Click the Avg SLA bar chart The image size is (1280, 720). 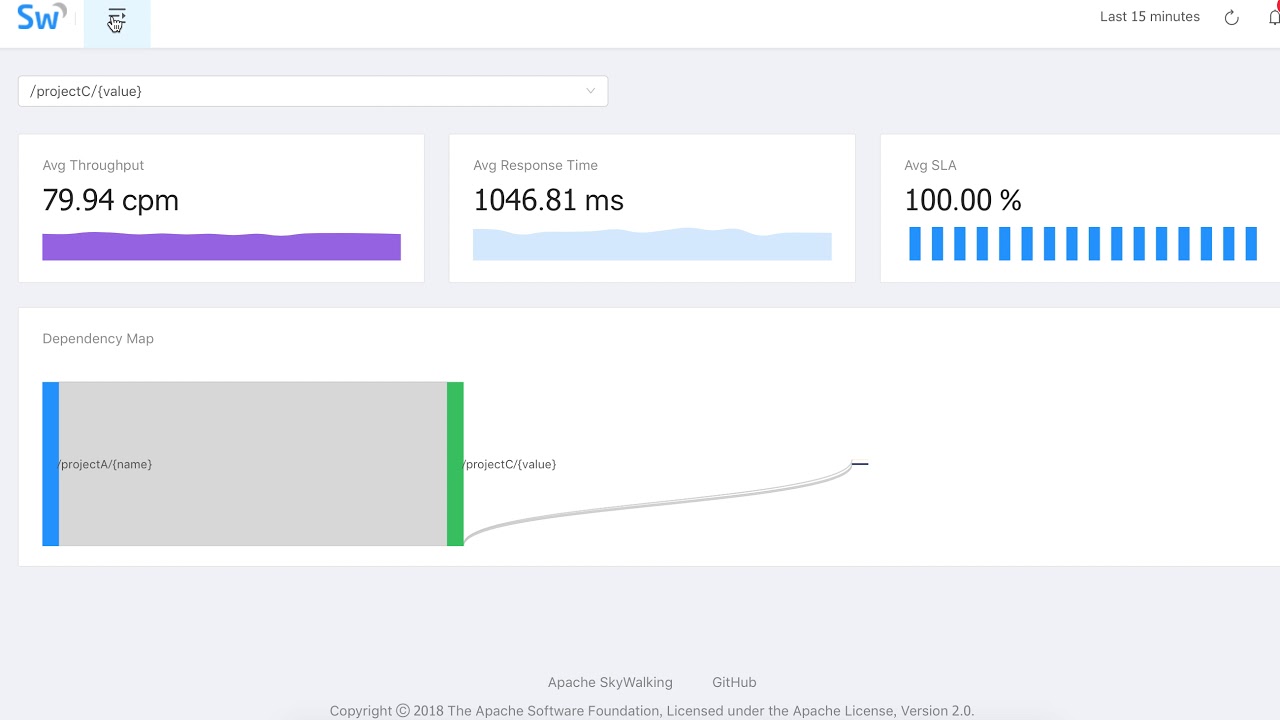[1083, 244]
